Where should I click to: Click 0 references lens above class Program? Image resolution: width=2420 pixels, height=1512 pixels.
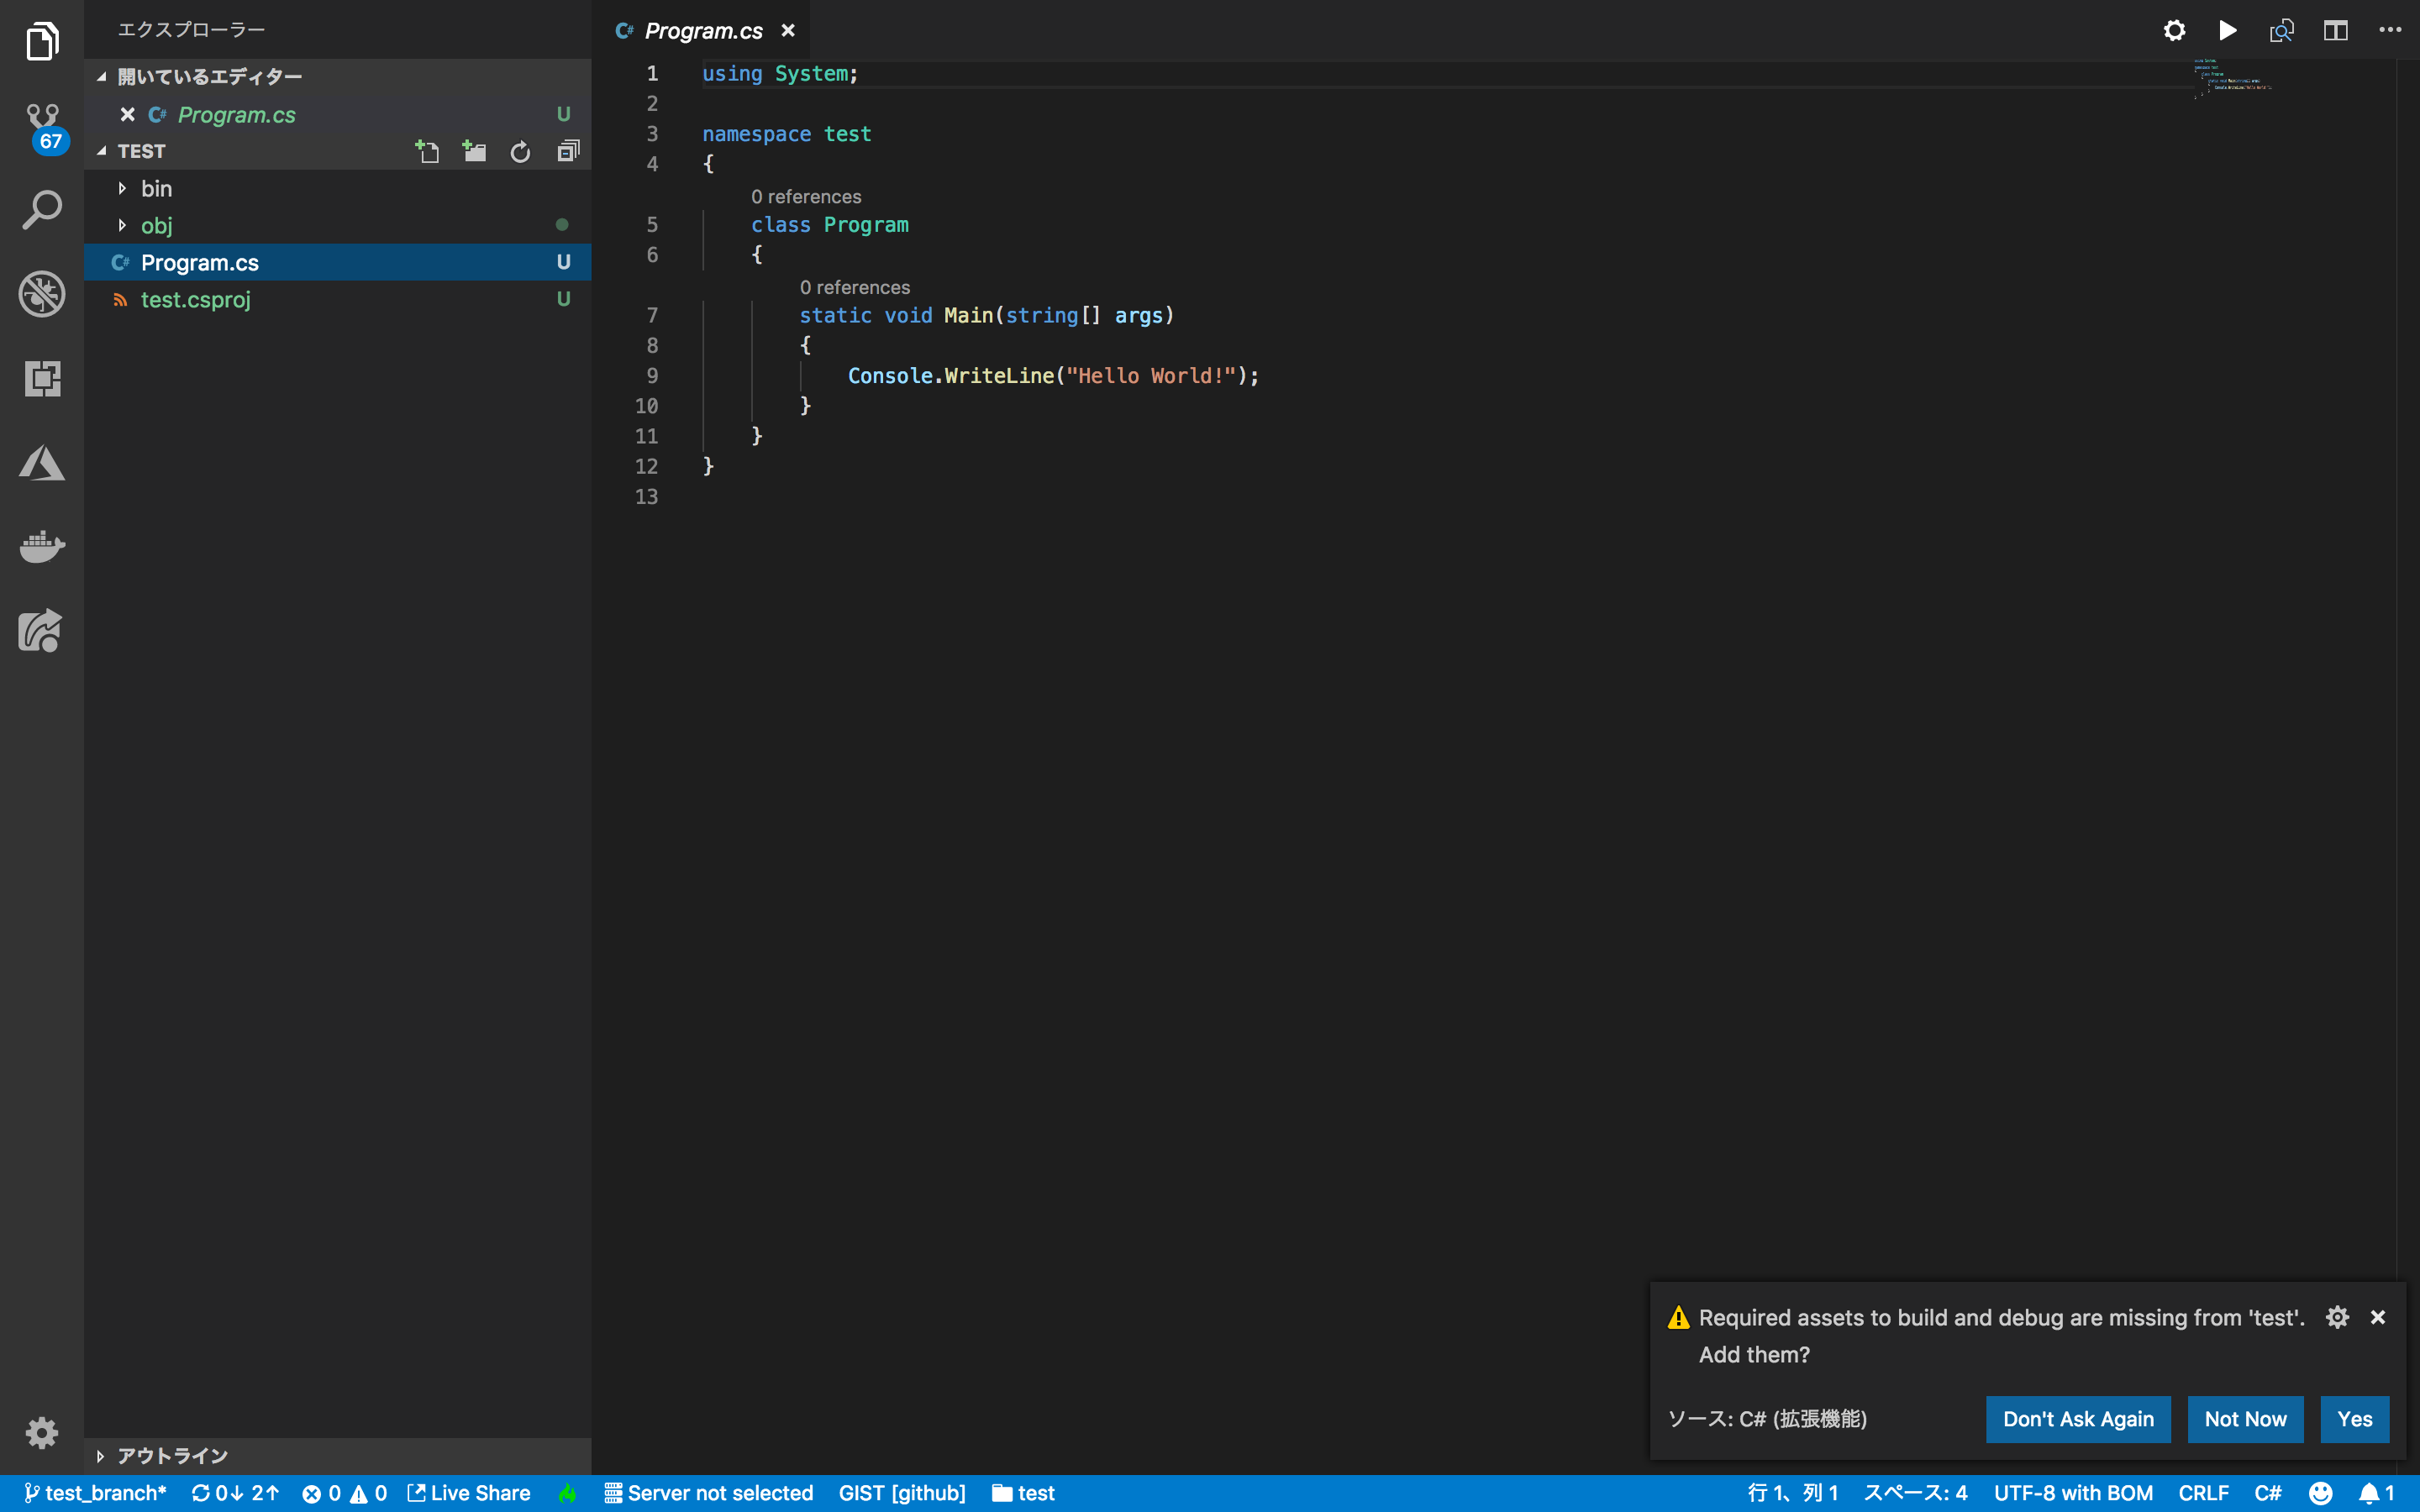[806, 197]
